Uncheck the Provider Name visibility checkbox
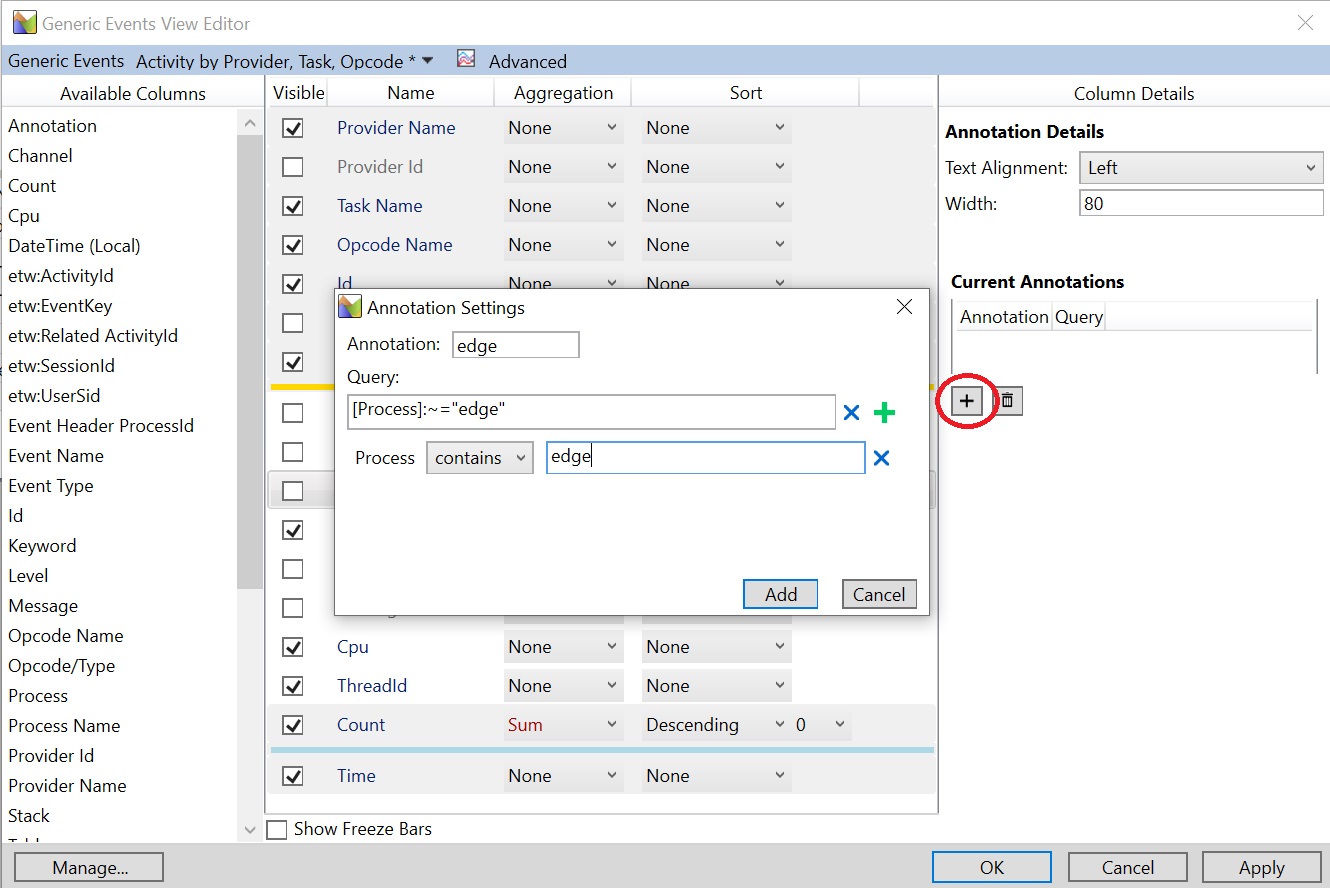Screen dimensions: 1330x888 293,128
